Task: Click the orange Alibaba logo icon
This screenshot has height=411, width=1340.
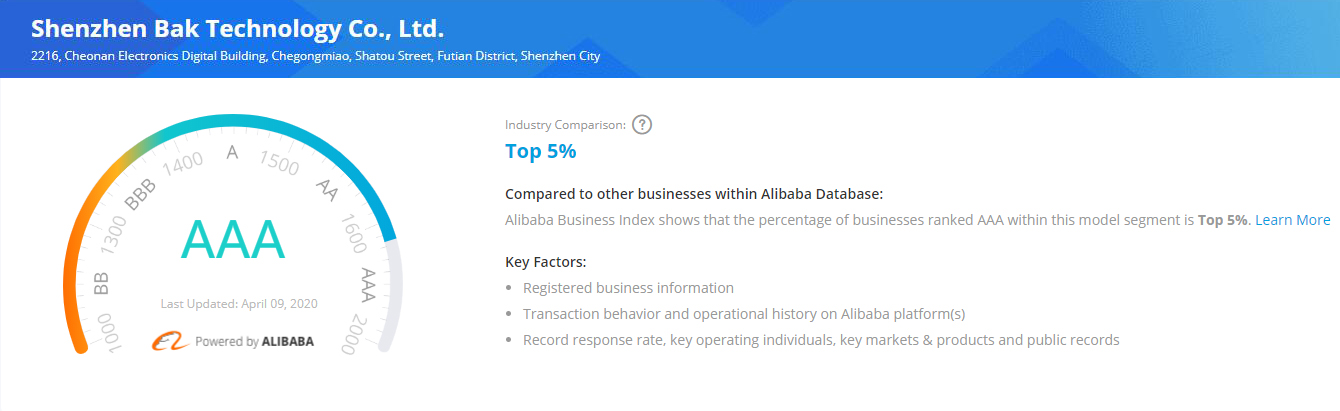Action: click(x=170, y=341)
